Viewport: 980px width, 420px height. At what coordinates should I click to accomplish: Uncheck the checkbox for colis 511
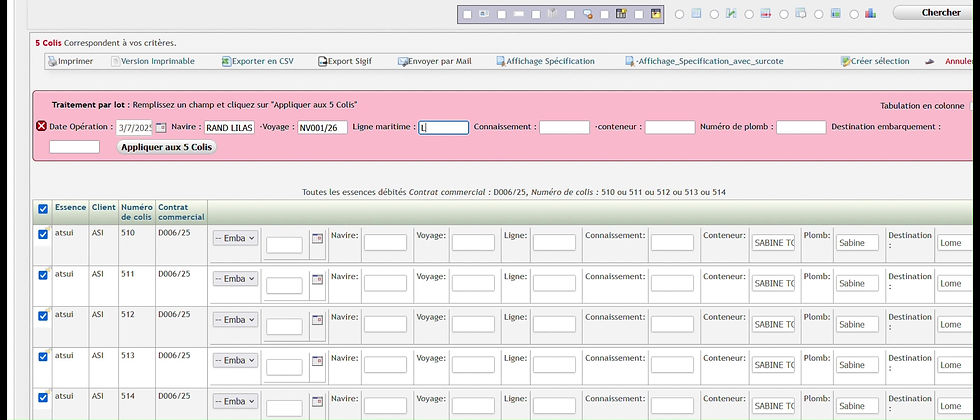(43, 275)
